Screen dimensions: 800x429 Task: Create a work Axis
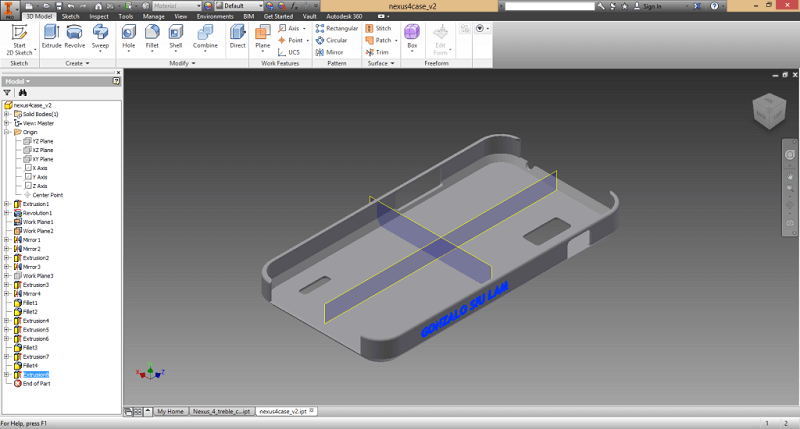[291, 28]
